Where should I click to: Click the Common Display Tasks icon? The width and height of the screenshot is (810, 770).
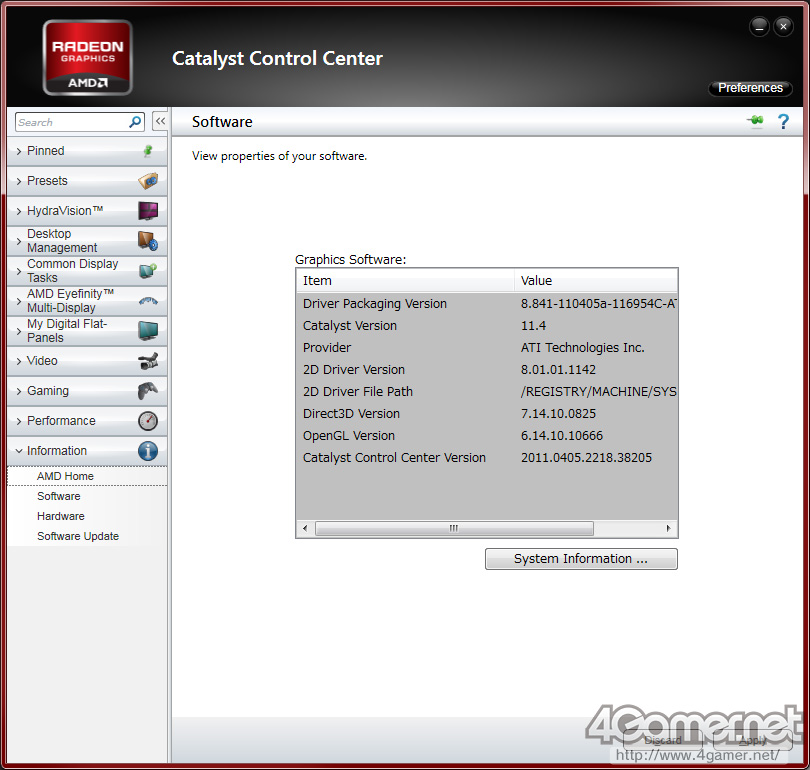pos(148,271)
